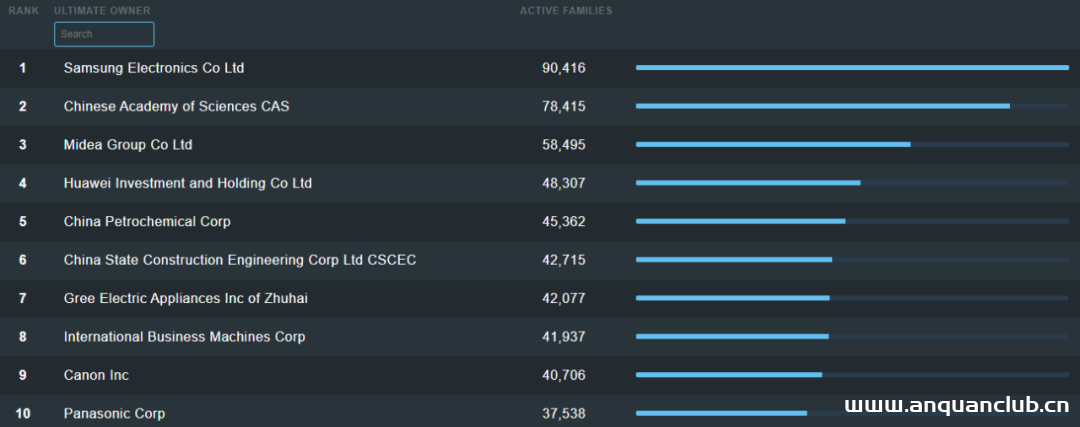Click the 48,307 active families count
This screenshot has width=1080, height=427.
click(563, 183)
